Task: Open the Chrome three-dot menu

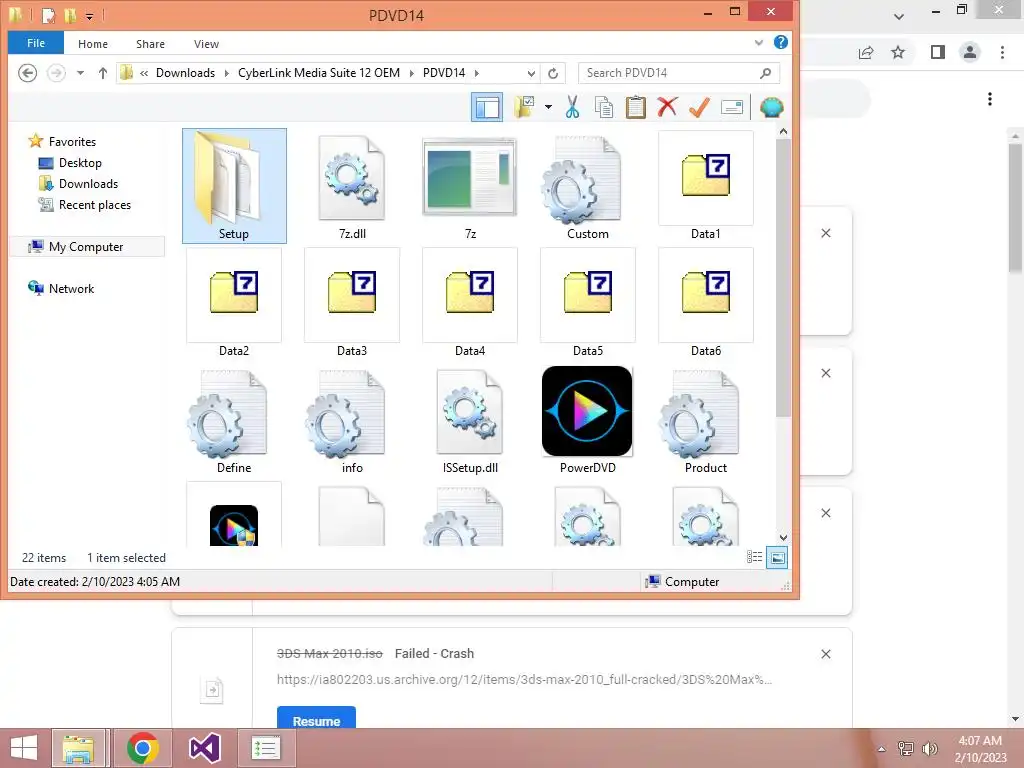Action: pyautogui.click(x=1002, y=52)
